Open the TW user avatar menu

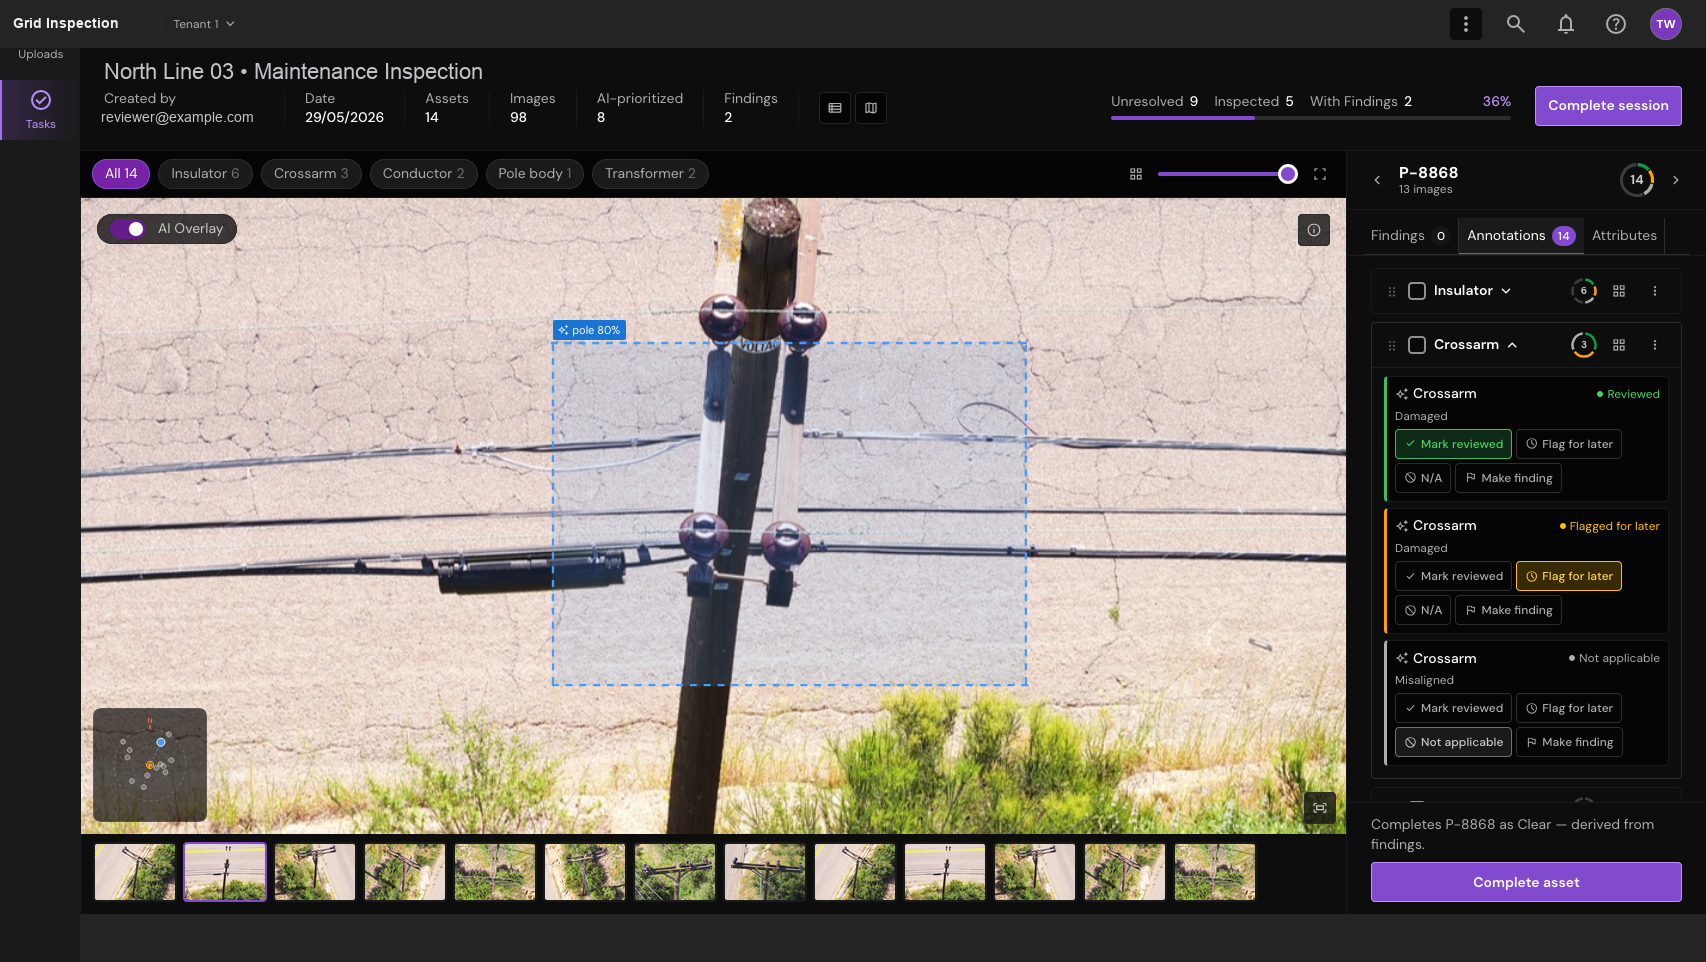[1665, 24]
